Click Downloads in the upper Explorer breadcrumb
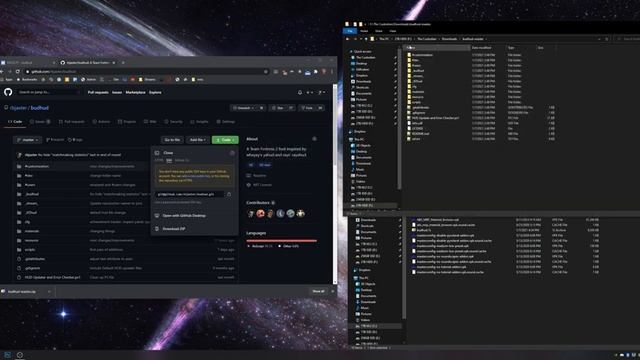Screen dimensions: 640x360 (449, 39)
